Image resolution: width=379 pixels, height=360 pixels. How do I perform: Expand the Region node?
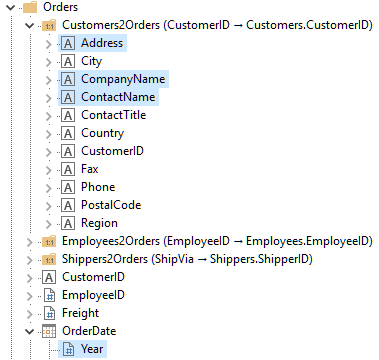pos(49,224)
